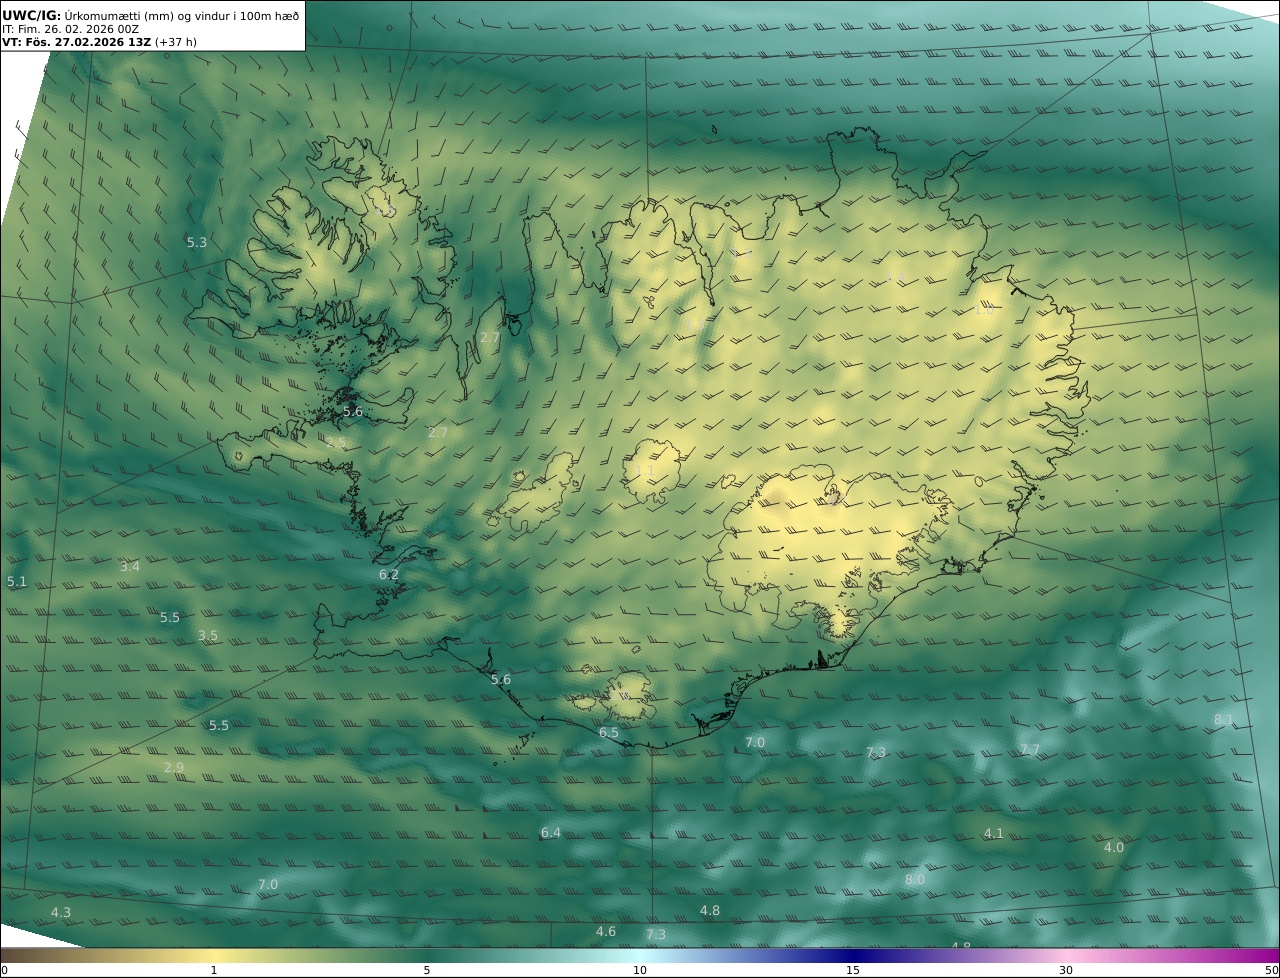The image size is (1280, 978).
Task: Click the 8.1 map value
Action: [1224, 720]
